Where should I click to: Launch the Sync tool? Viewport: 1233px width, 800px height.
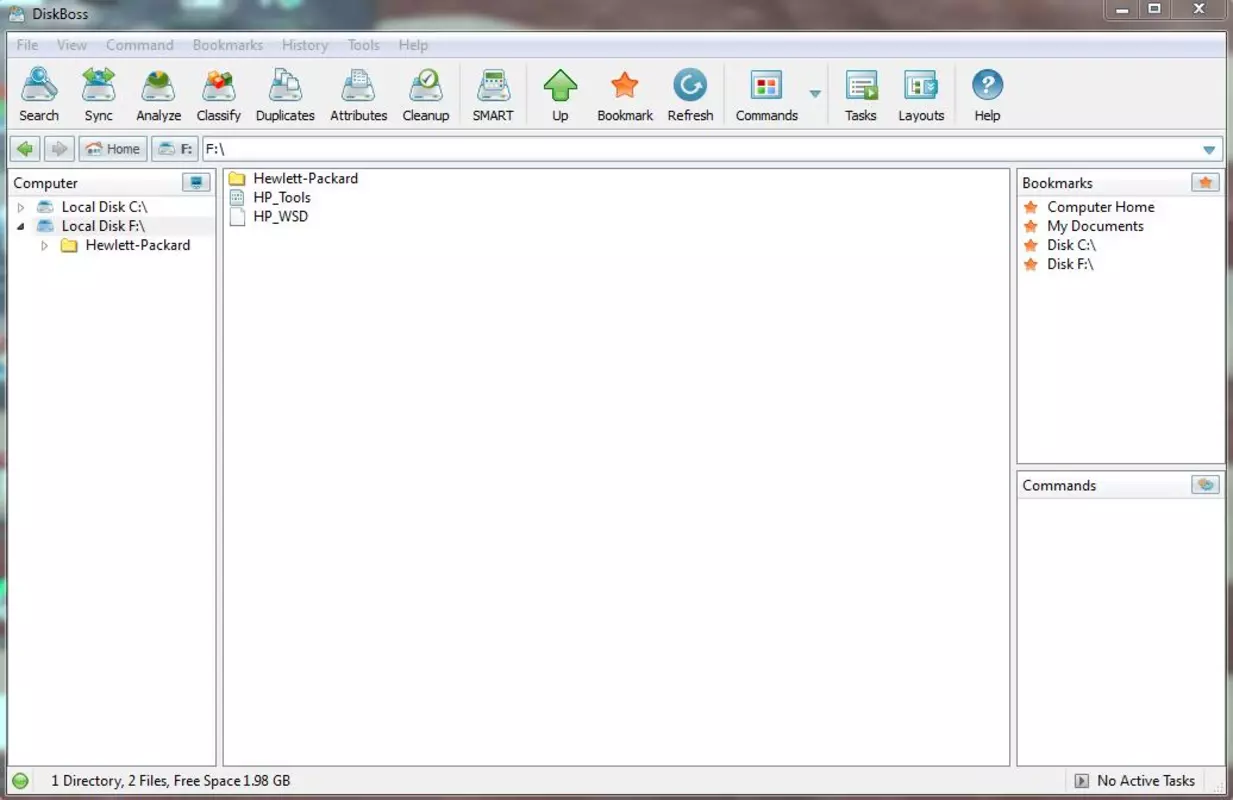98,95
